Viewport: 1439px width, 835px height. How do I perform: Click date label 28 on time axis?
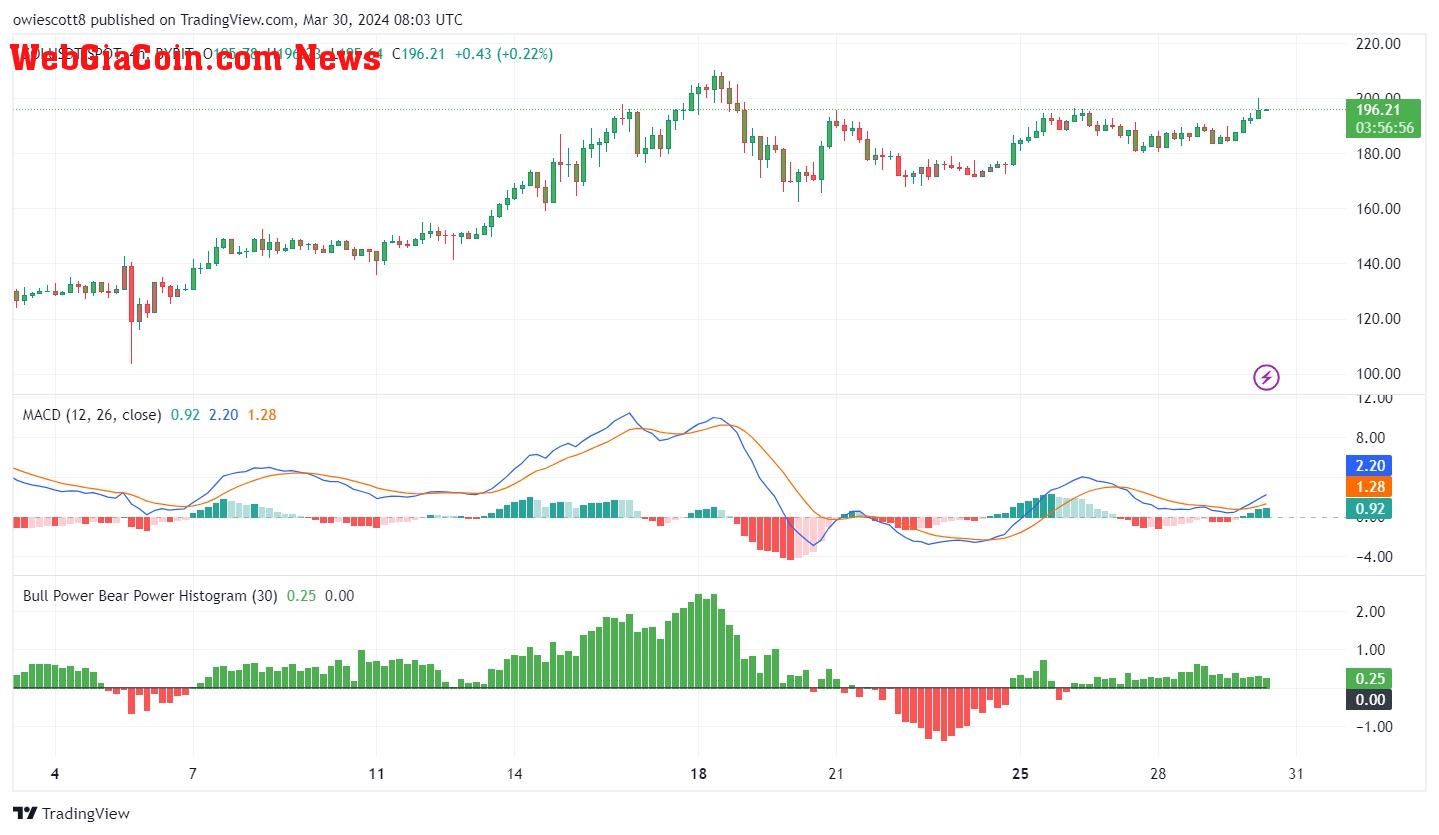pyautogui.click(x=1158, y=774)
